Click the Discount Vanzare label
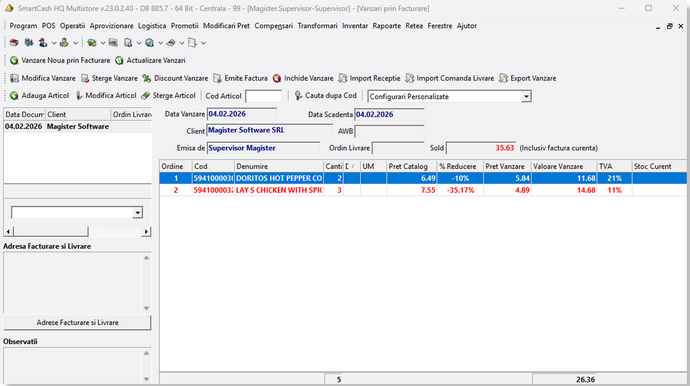Screen dimensions: 690x386 click(x=181, y=78)
